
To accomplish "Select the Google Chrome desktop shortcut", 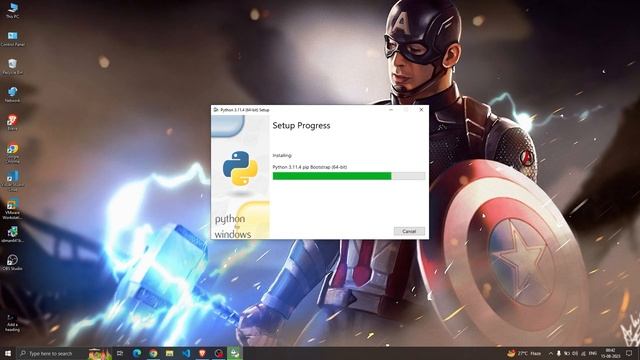I will point(12,153).
